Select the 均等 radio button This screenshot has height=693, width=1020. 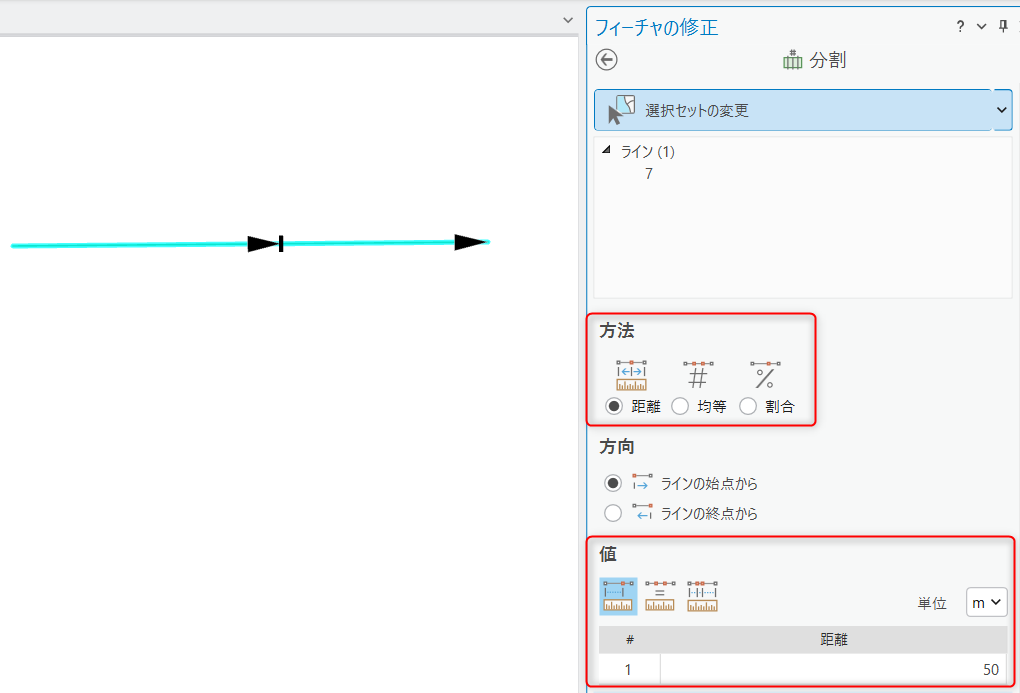(x=680, y=406)
